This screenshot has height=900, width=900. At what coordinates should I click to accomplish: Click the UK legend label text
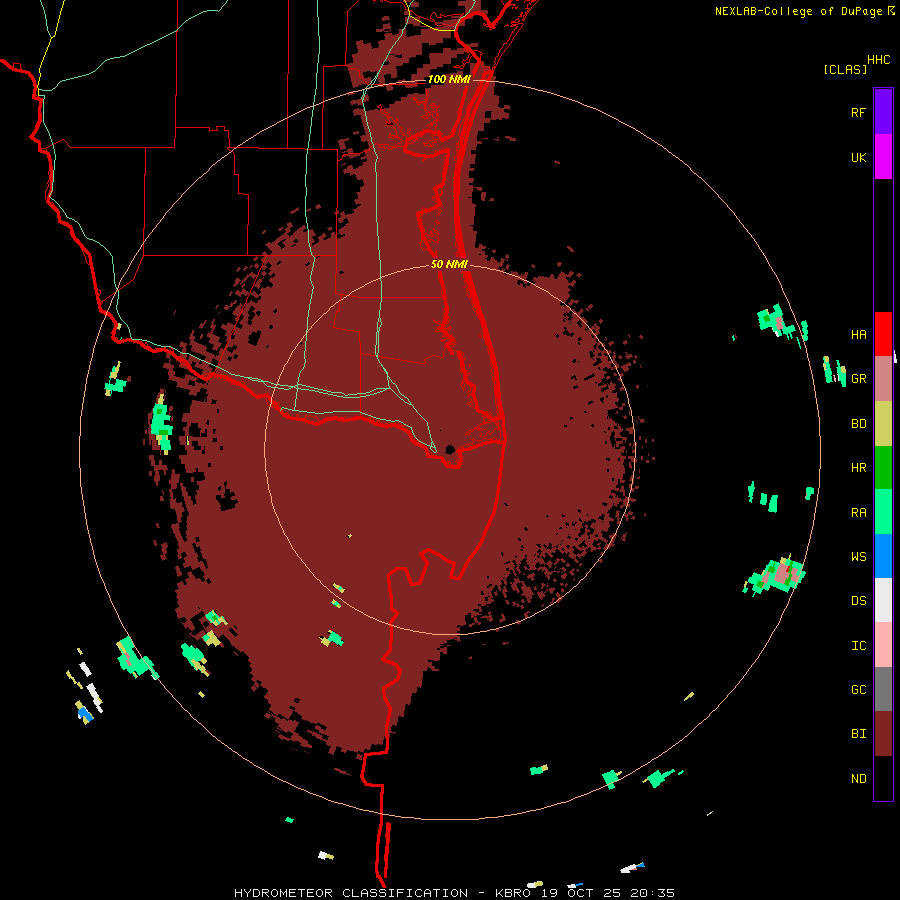click(858, 157)
